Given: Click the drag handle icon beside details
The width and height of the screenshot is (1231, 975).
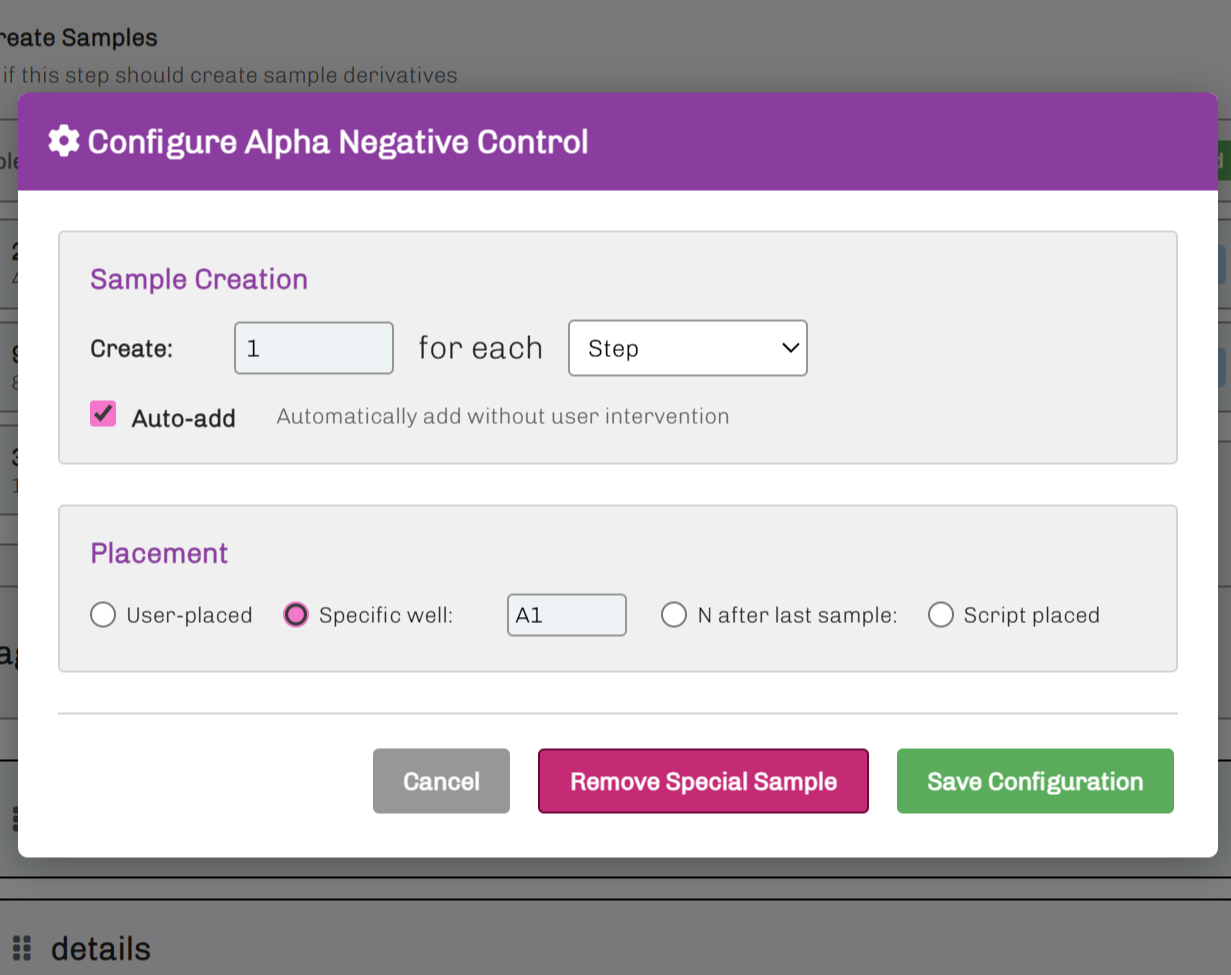Looking at the screenshot, I should 22,948.
